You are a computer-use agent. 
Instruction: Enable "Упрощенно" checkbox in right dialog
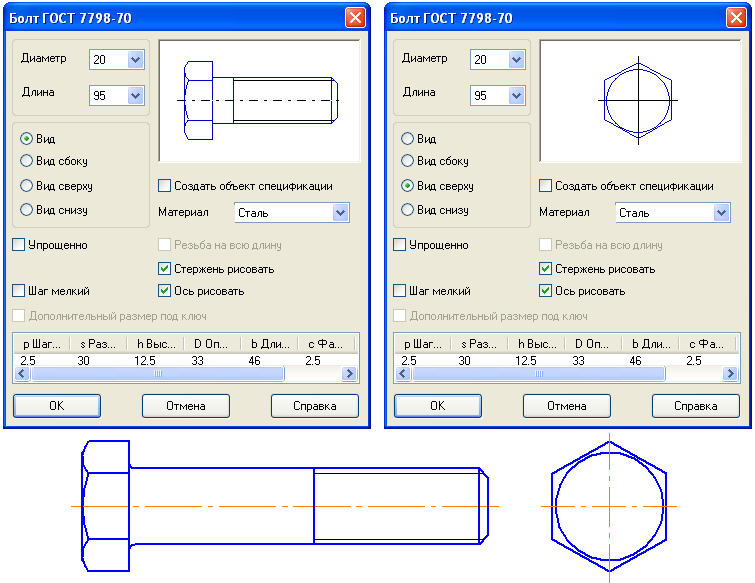pyautogui.click(x=400, y=245)
